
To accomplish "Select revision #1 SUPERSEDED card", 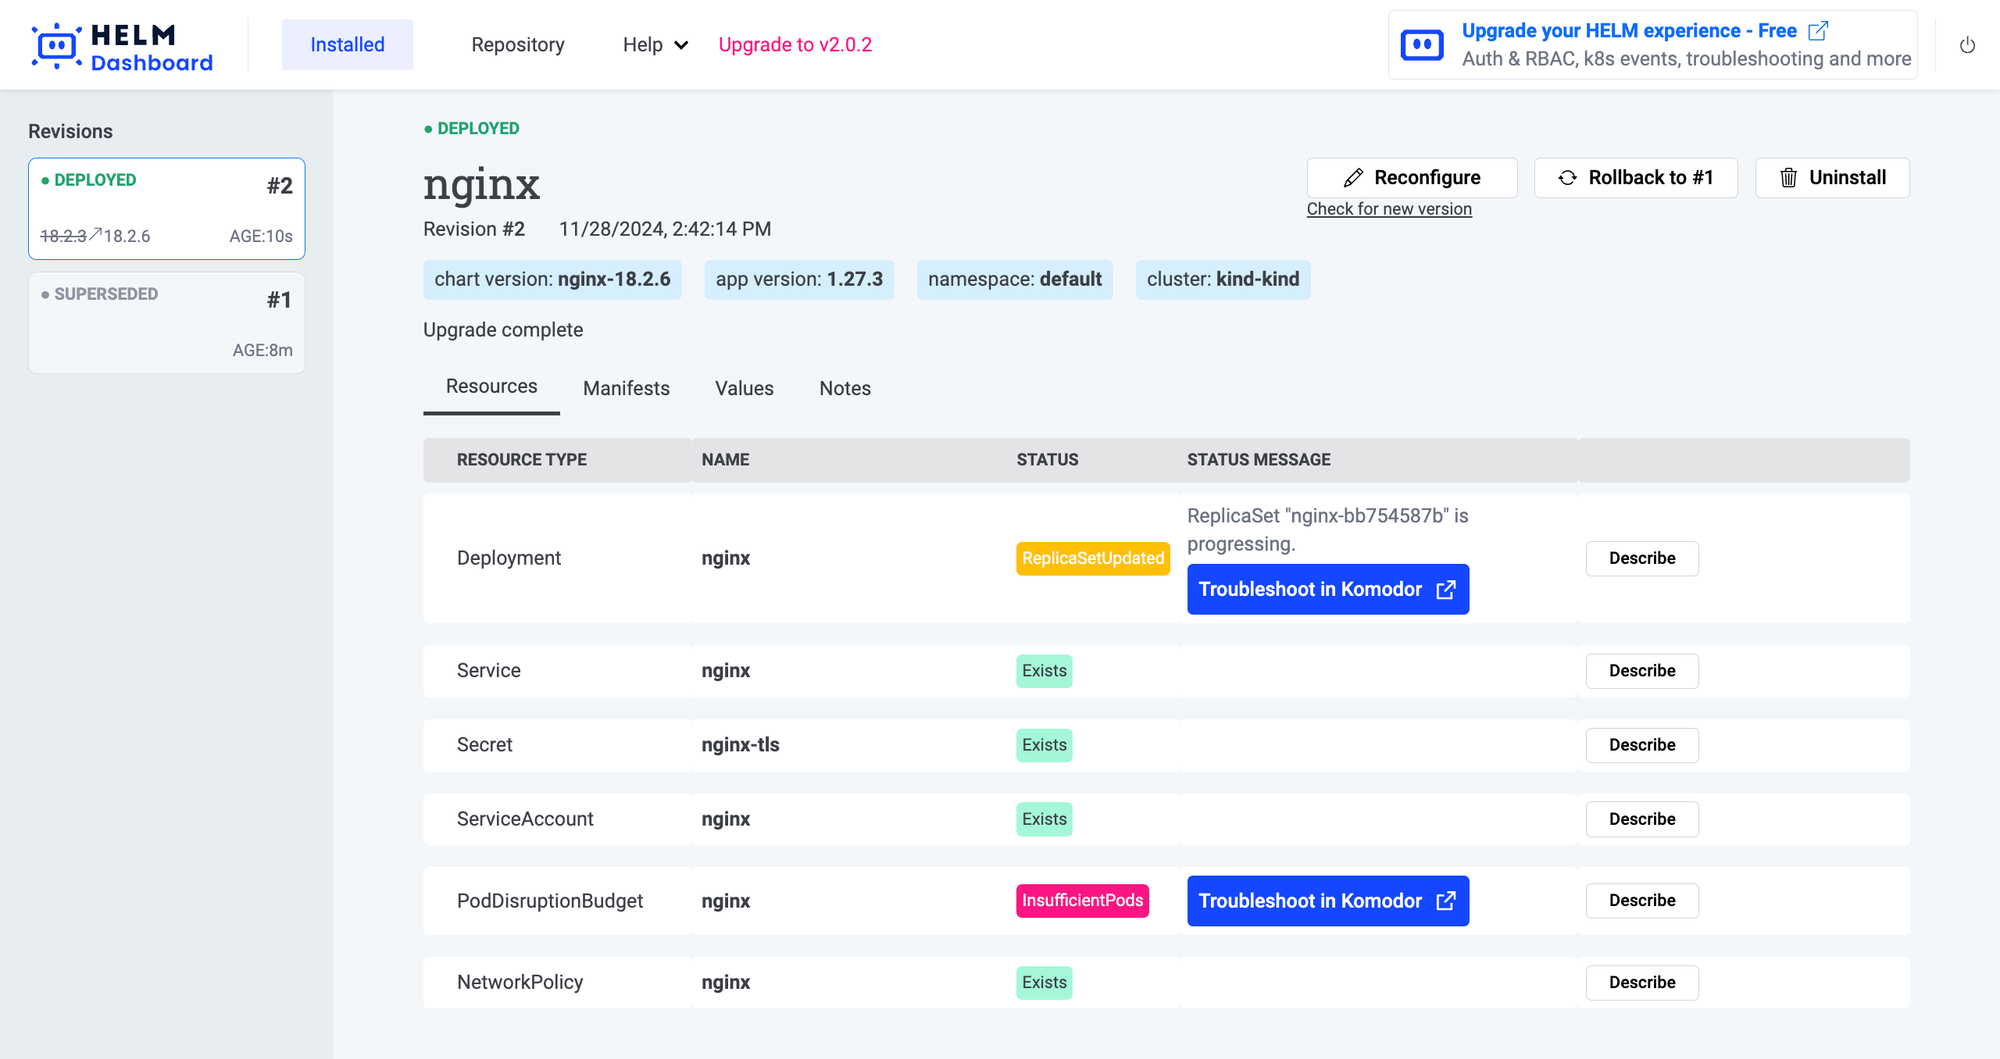I will [167, 323].
